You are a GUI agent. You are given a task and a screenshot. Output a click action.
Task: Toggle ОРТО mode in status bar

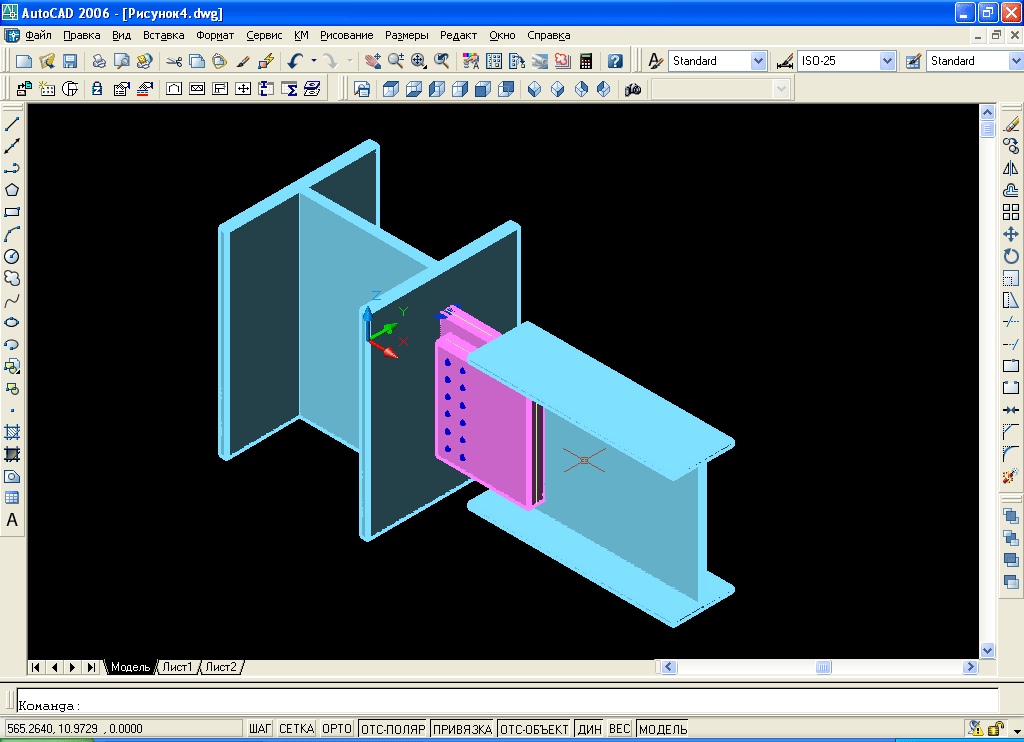pos(337,729)
